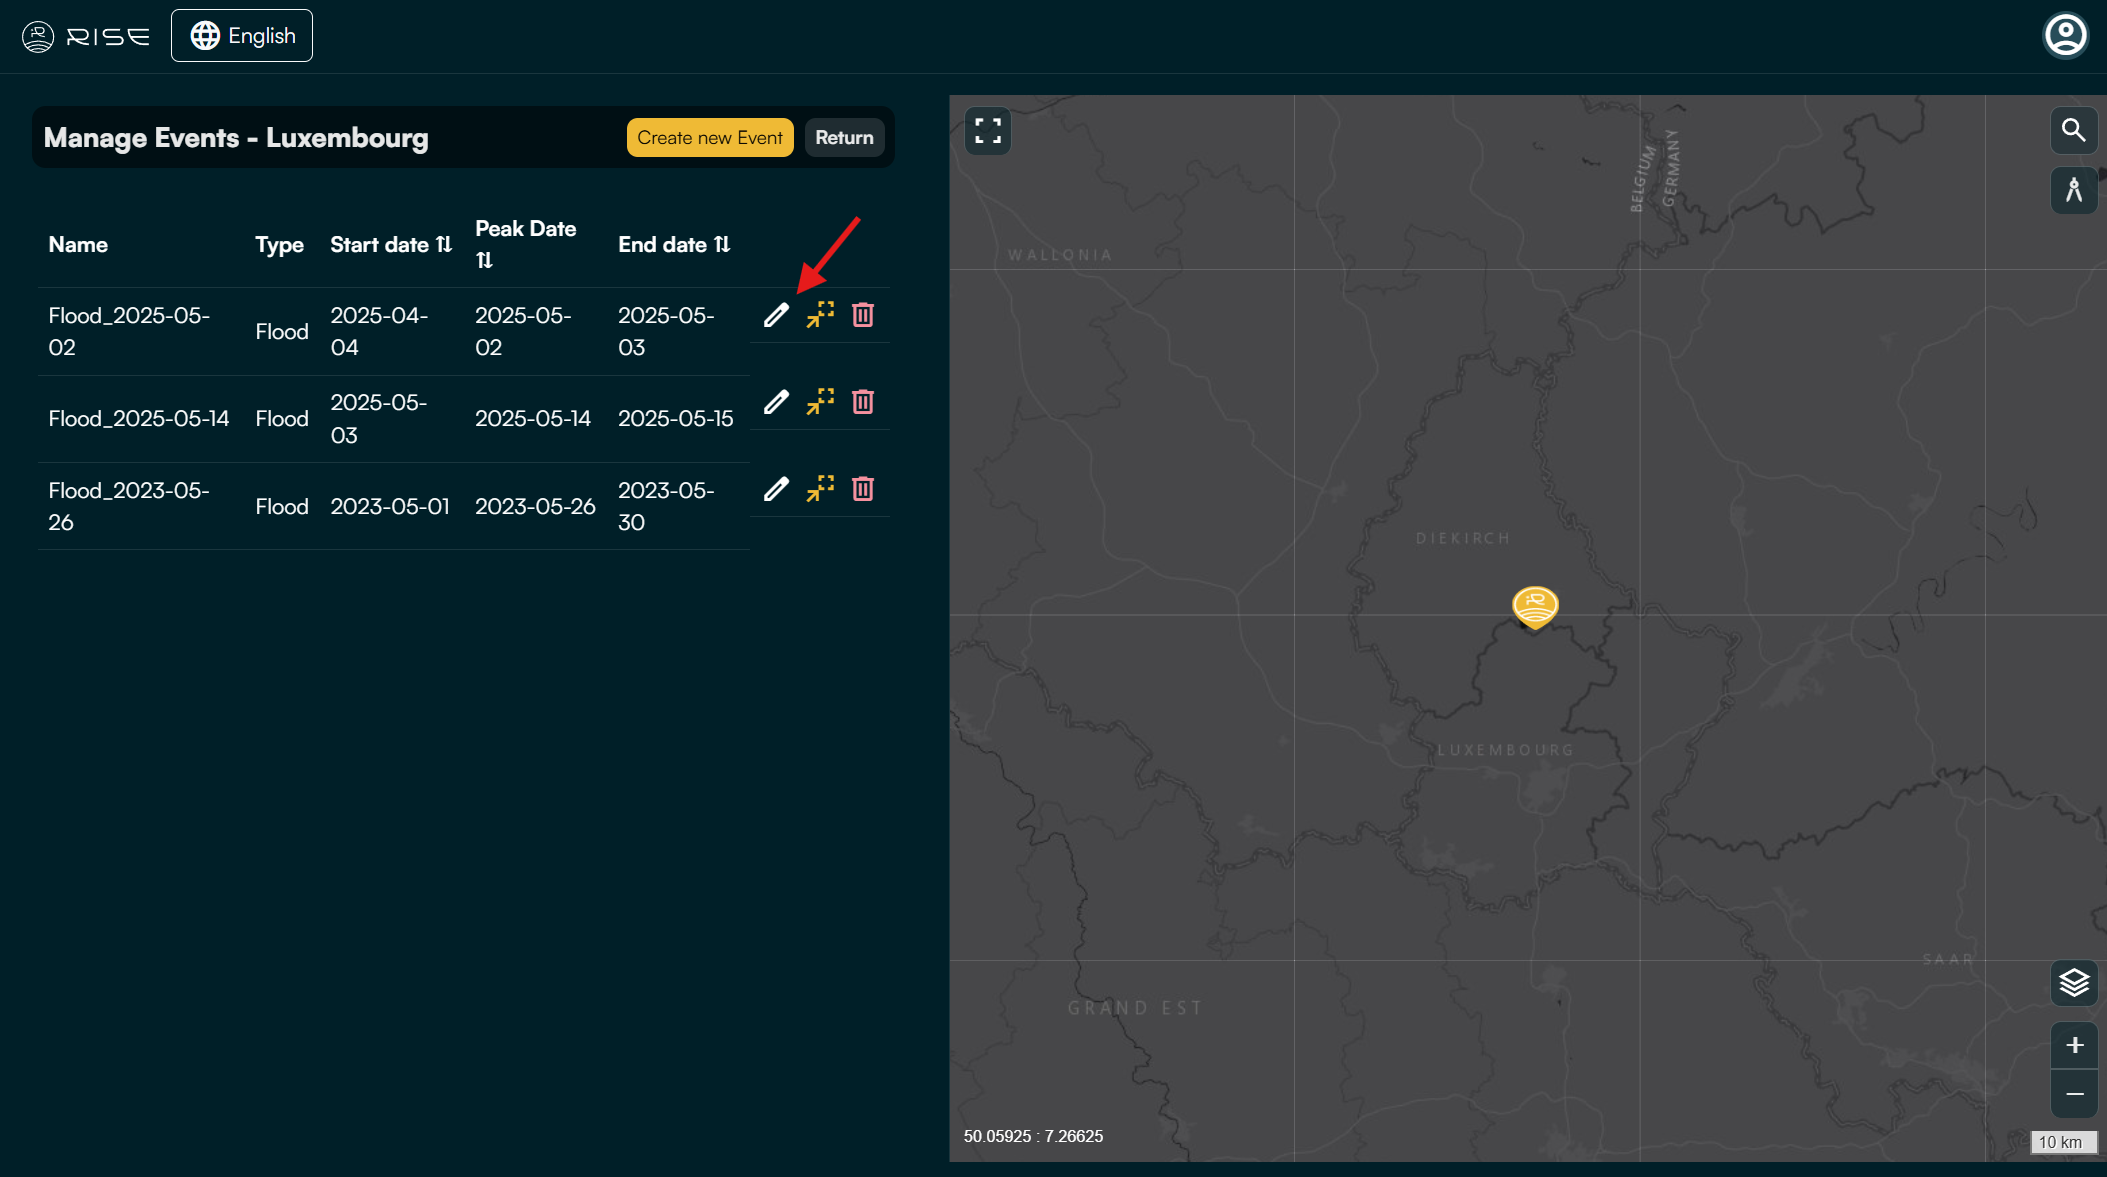
Task: Click peak date 2023-05-26 cell
Action: click(x=535, y=507)
